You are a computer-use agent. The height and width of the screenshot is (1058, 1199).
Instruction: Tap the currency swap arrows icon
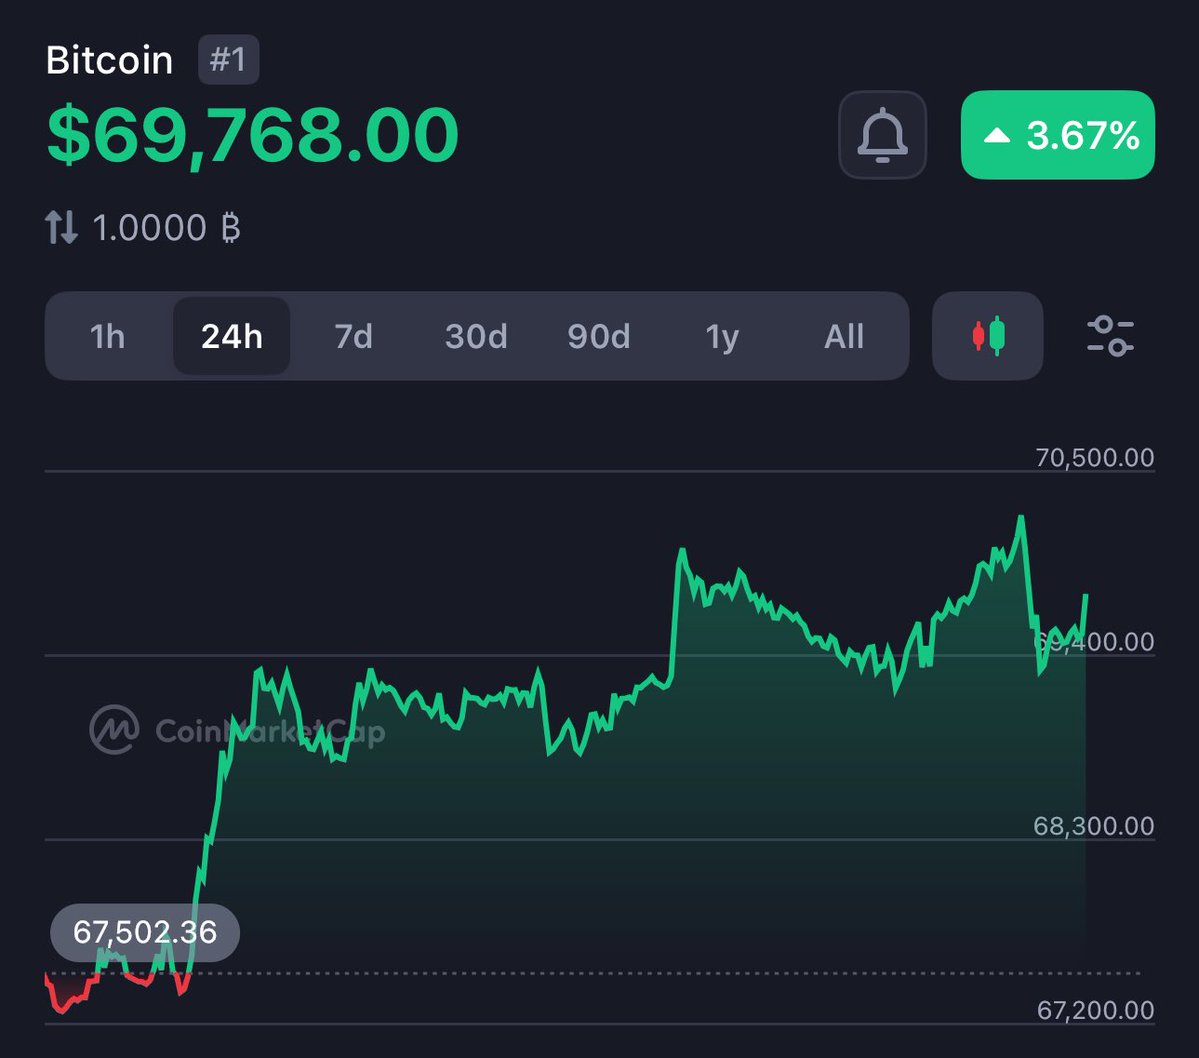(61, 228)
